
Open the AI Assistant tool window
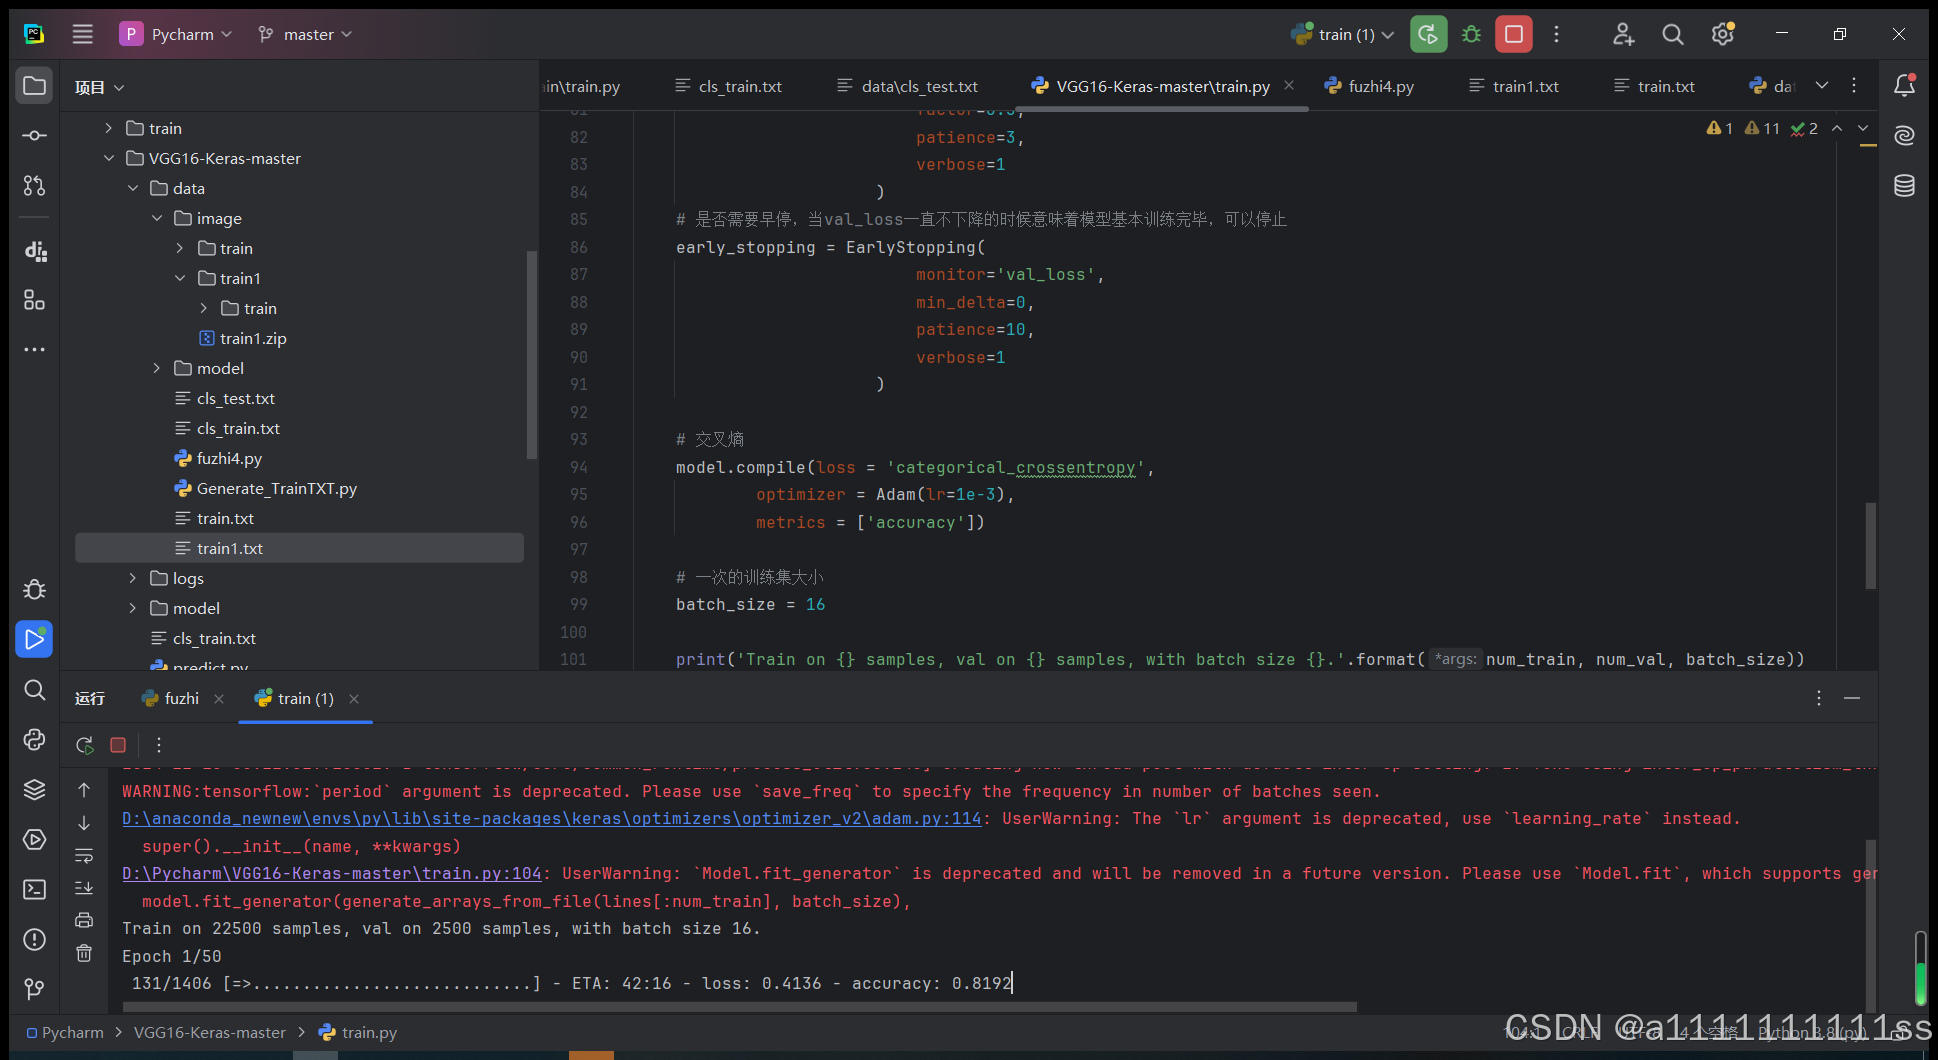pos(1904,135)
